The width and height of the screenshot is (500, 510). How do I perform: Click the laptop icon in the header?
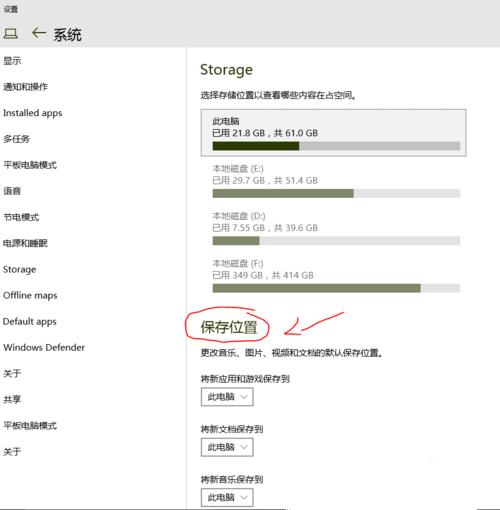[x=11, y=34]
